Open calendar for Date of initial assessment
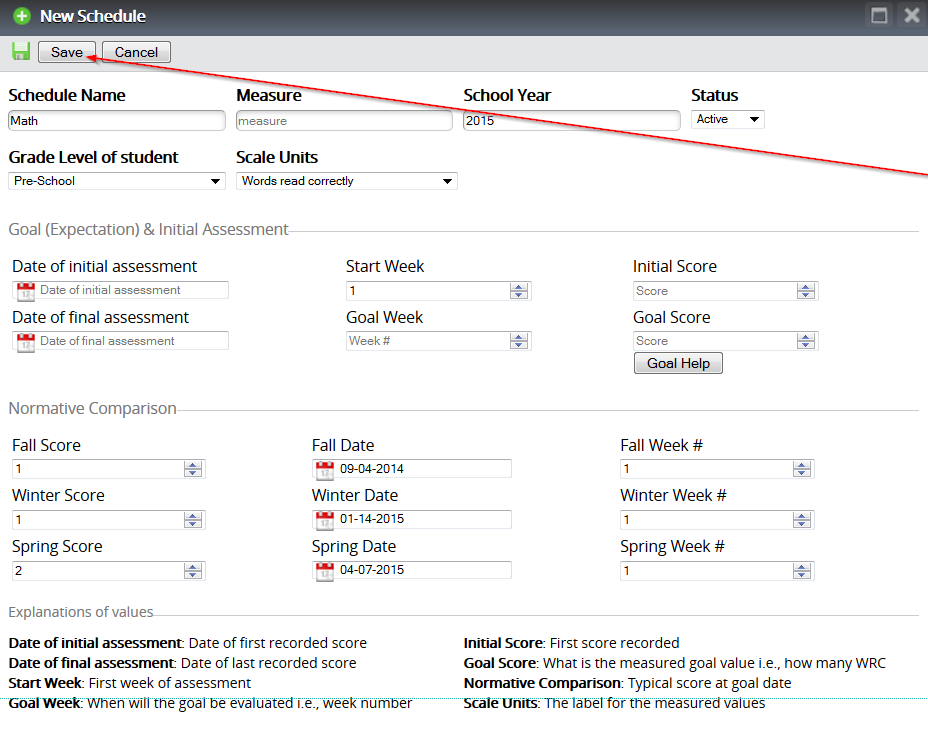This screenshot has width=928, height=739. click(26, 290)
